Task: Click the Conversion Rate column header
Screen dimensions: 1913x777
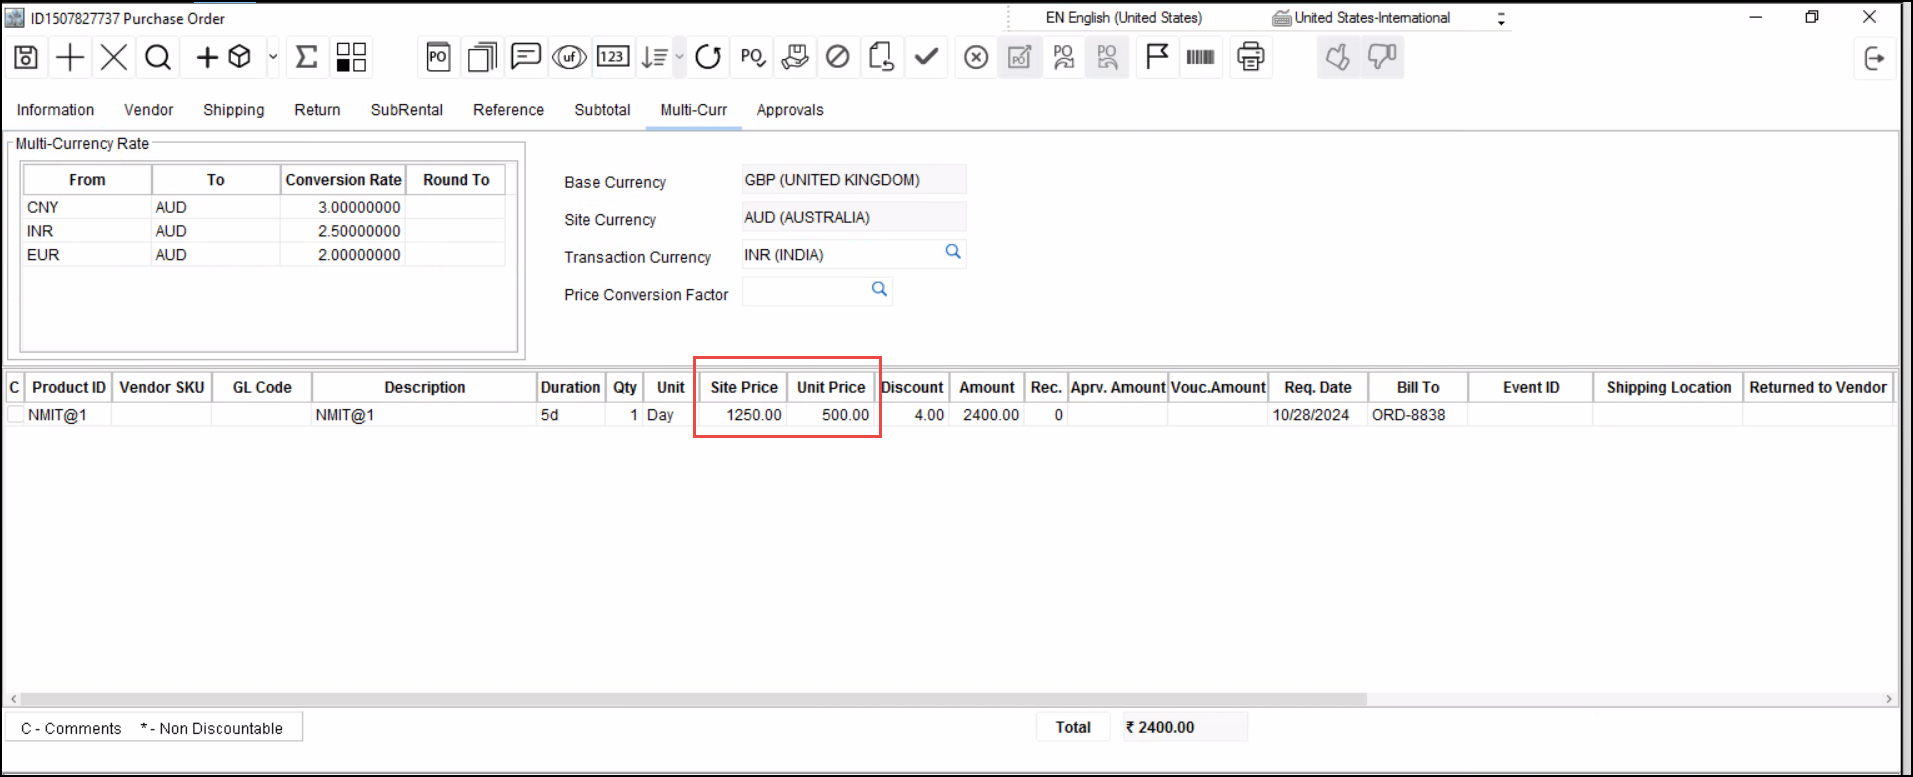Action: coord(343,180)
